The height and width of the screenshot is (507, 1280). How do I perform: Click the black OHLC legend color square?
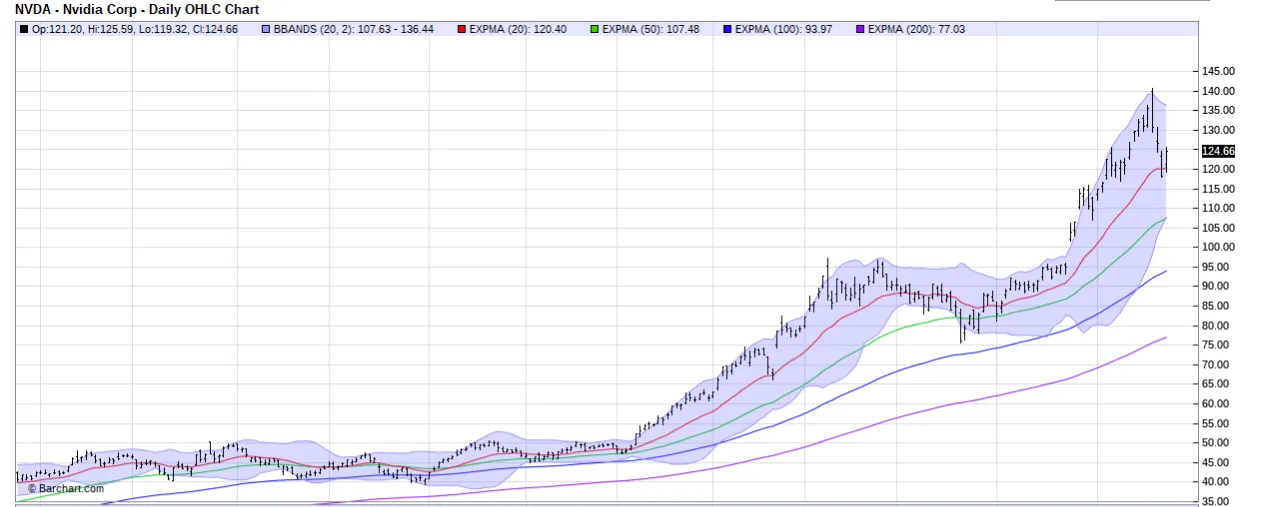tap(24, 29)
